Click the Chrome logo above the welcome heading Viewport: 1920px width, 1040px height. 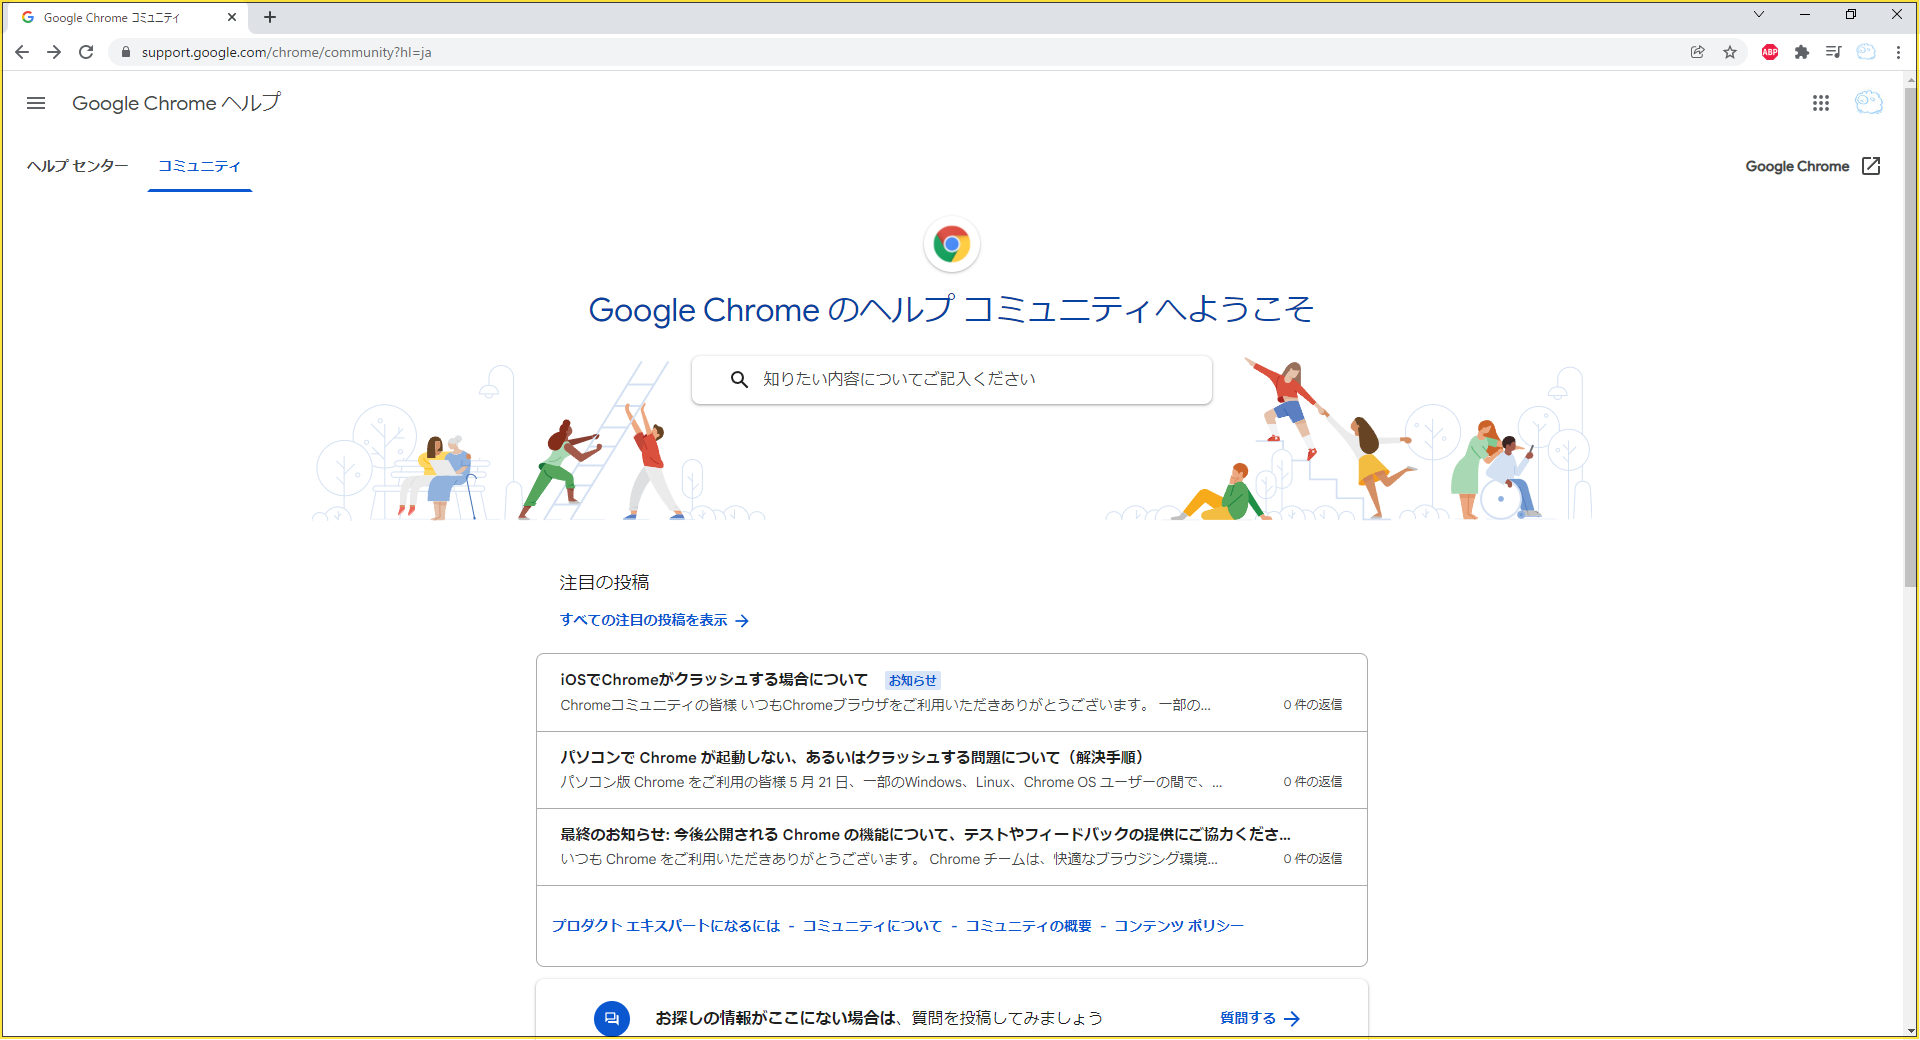tap(952, 244)
